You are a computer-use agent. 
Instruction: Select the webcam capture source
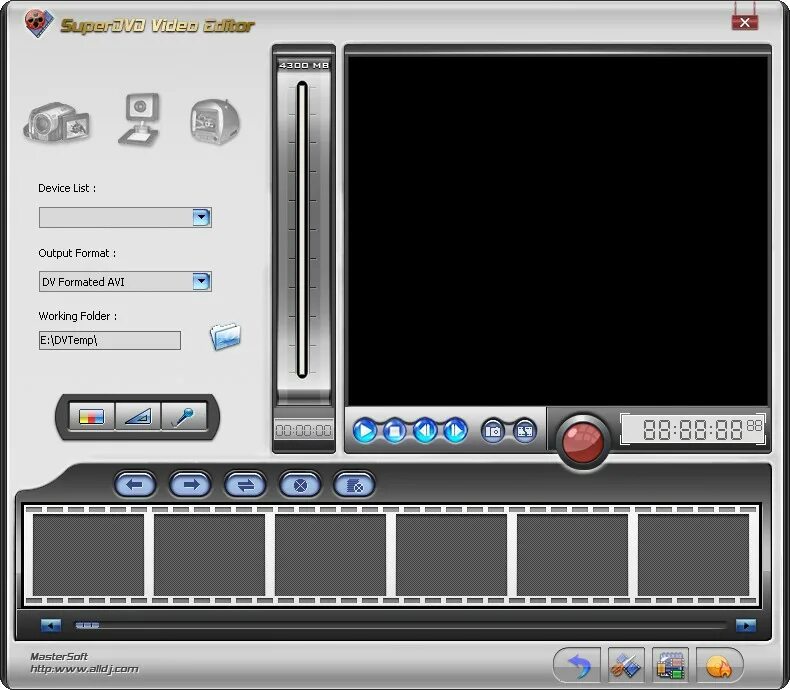[140, 120]
